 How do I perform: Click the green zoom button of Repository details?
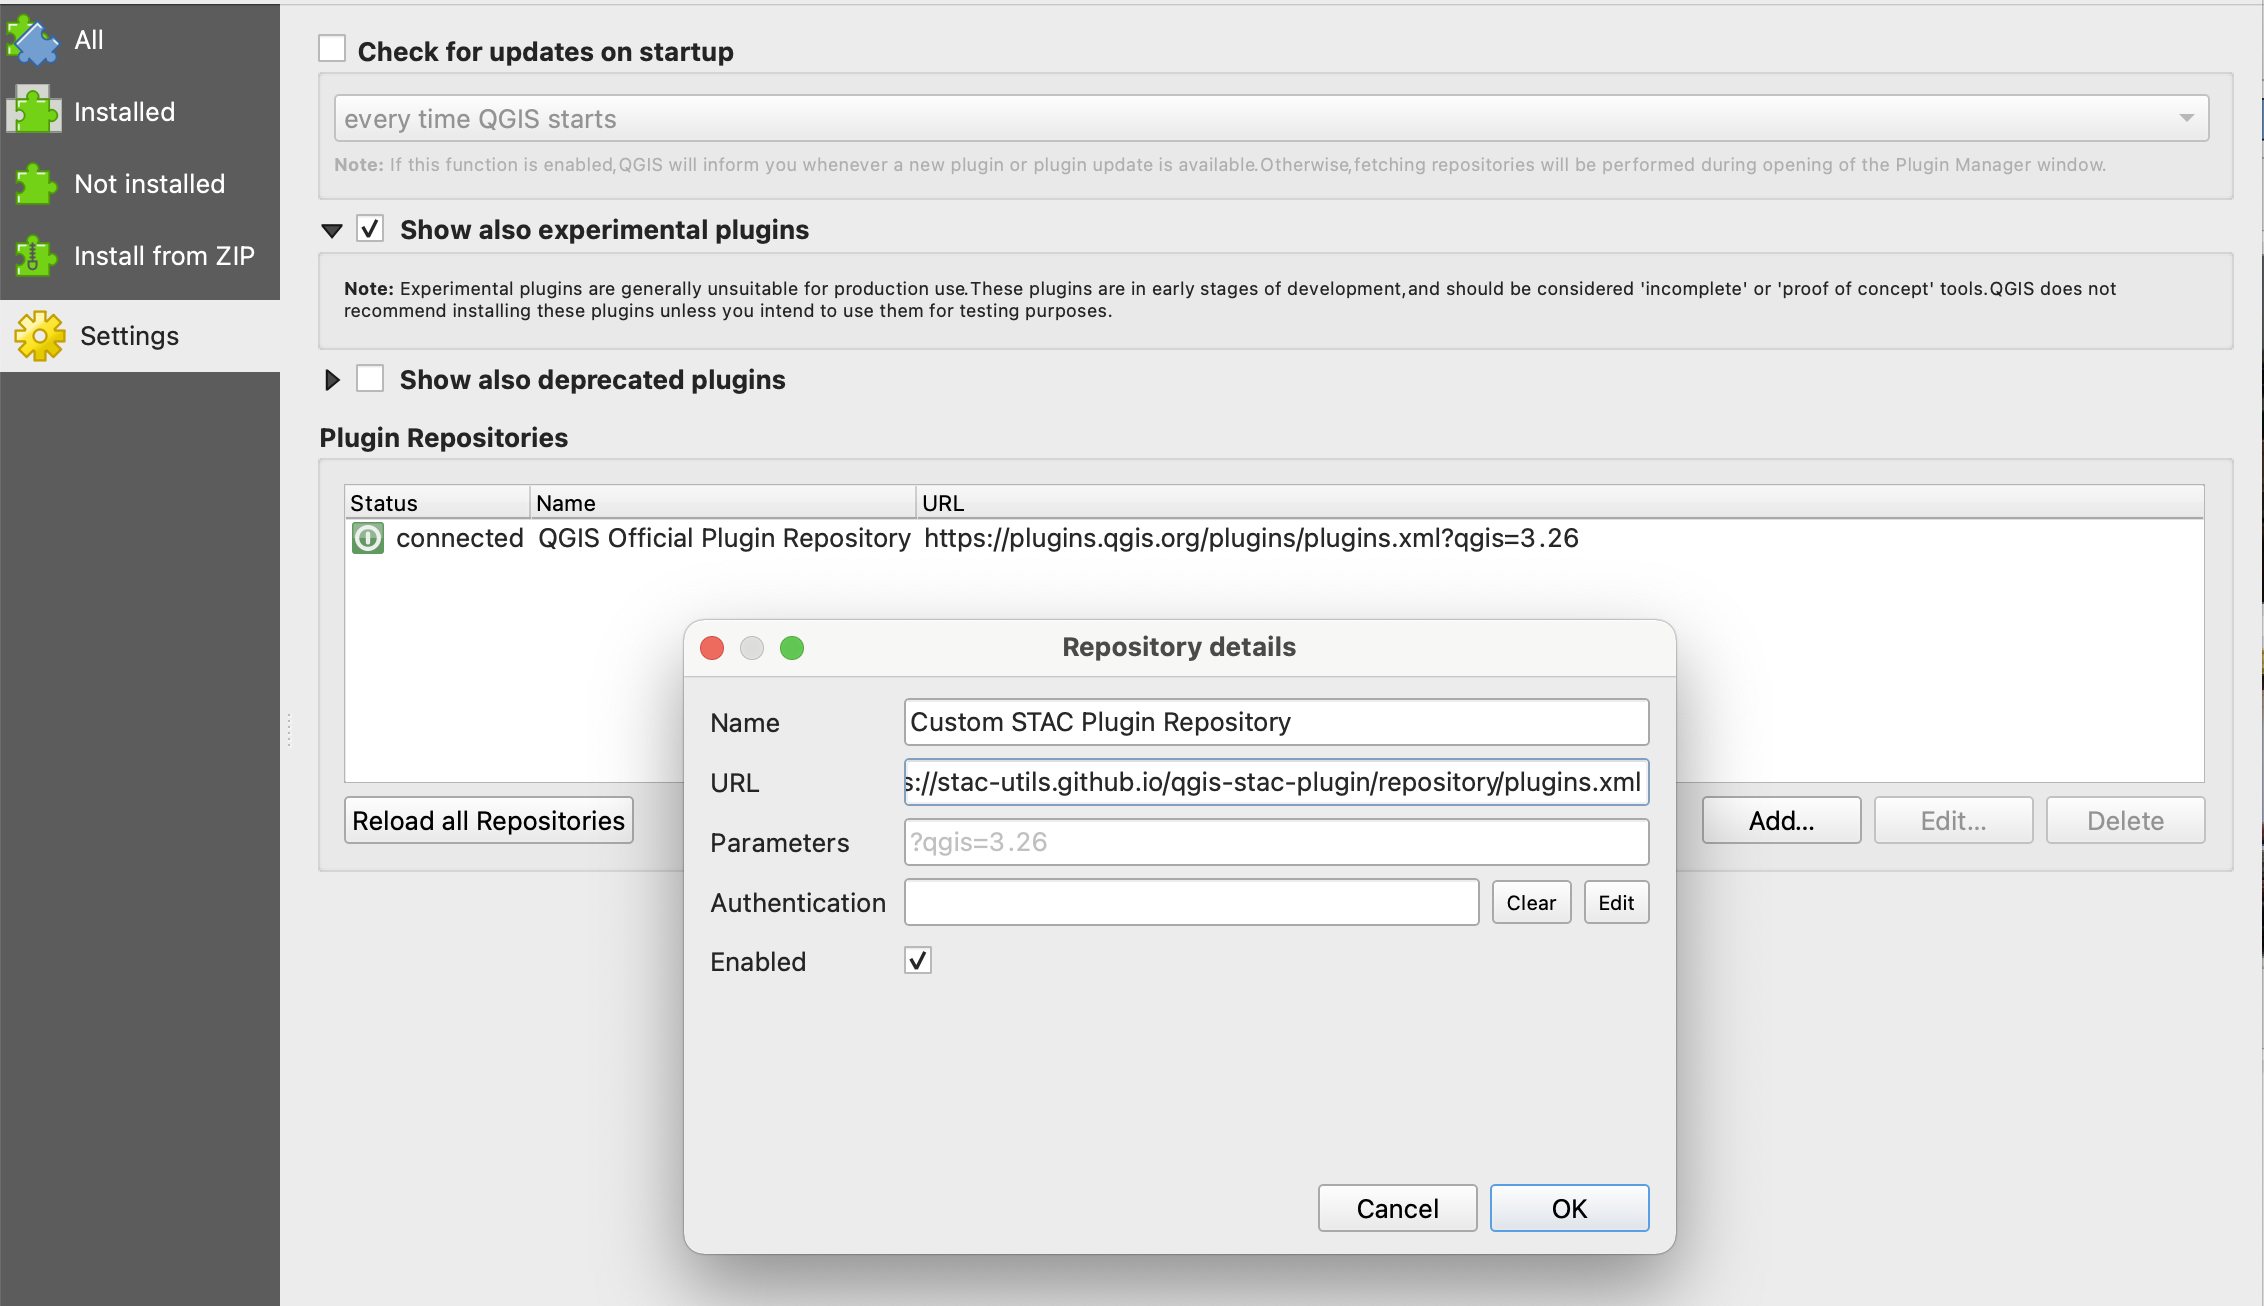point(792,648)
